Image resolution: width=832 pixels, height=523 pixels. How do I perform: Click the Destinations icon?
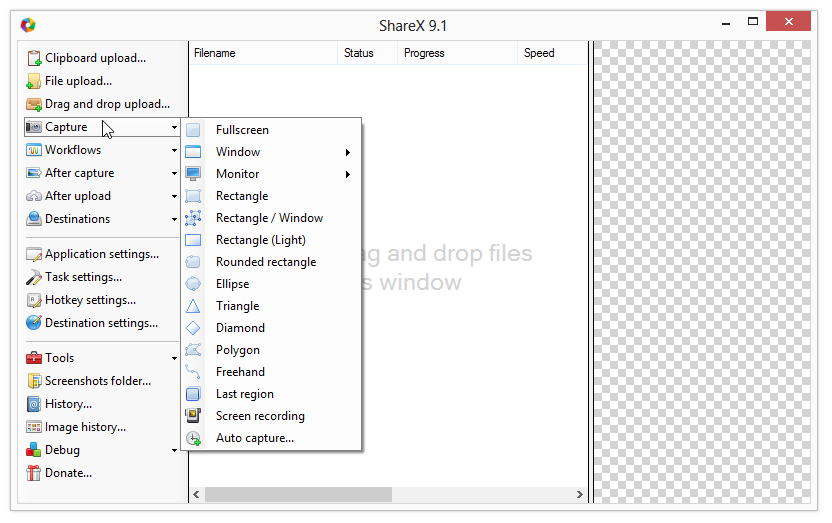click(x=34, y=219)
